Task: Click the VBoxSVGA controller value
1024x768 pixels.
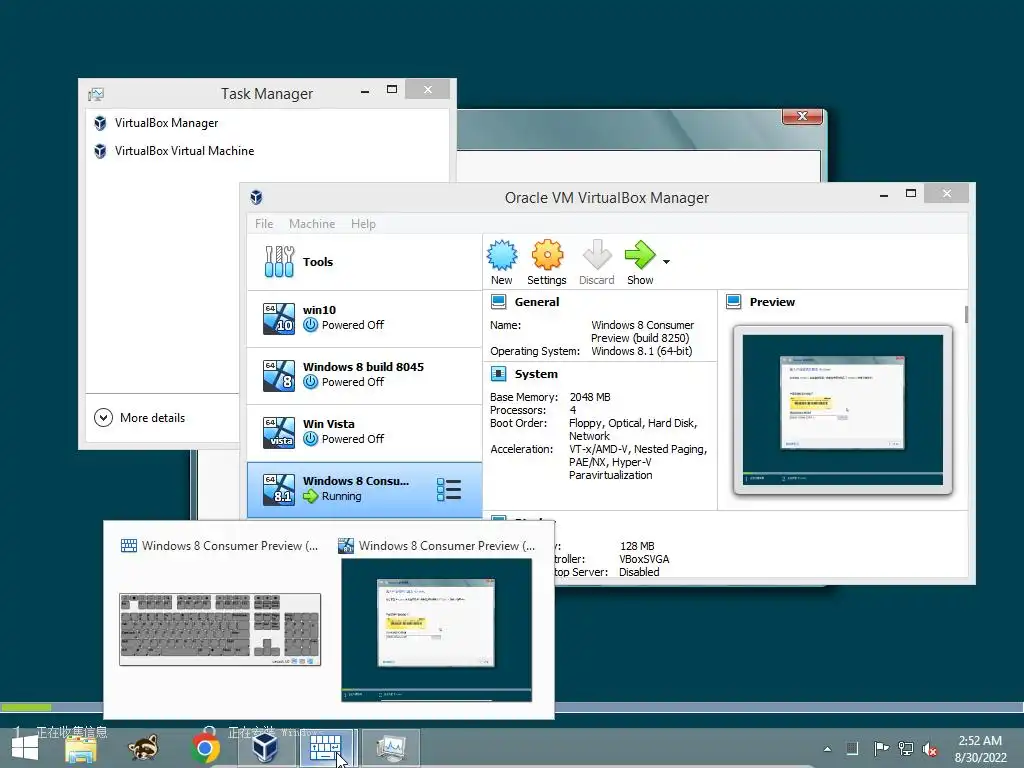Action: [x=644, y=559]
